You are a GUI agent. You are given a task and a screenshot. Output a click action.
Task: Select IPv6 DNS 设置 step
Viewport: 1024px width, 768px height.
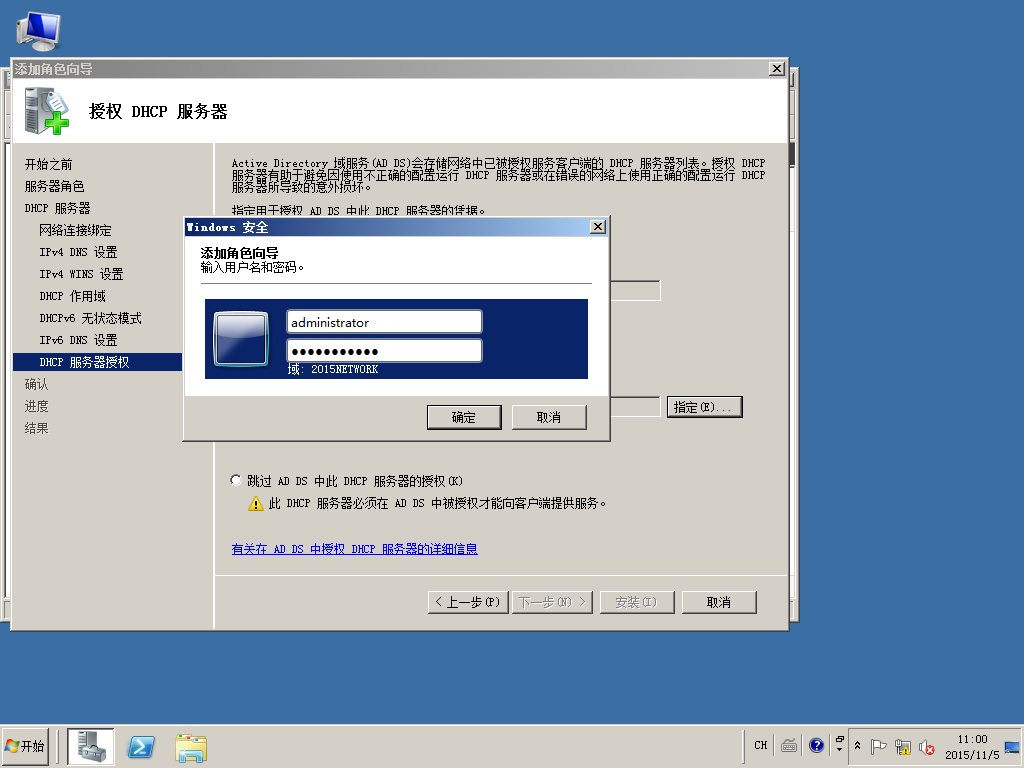pos(78,340)
